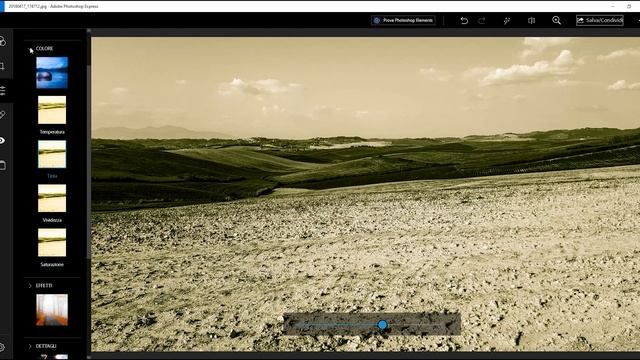Collapse the COLORE section

click(30, 49)
